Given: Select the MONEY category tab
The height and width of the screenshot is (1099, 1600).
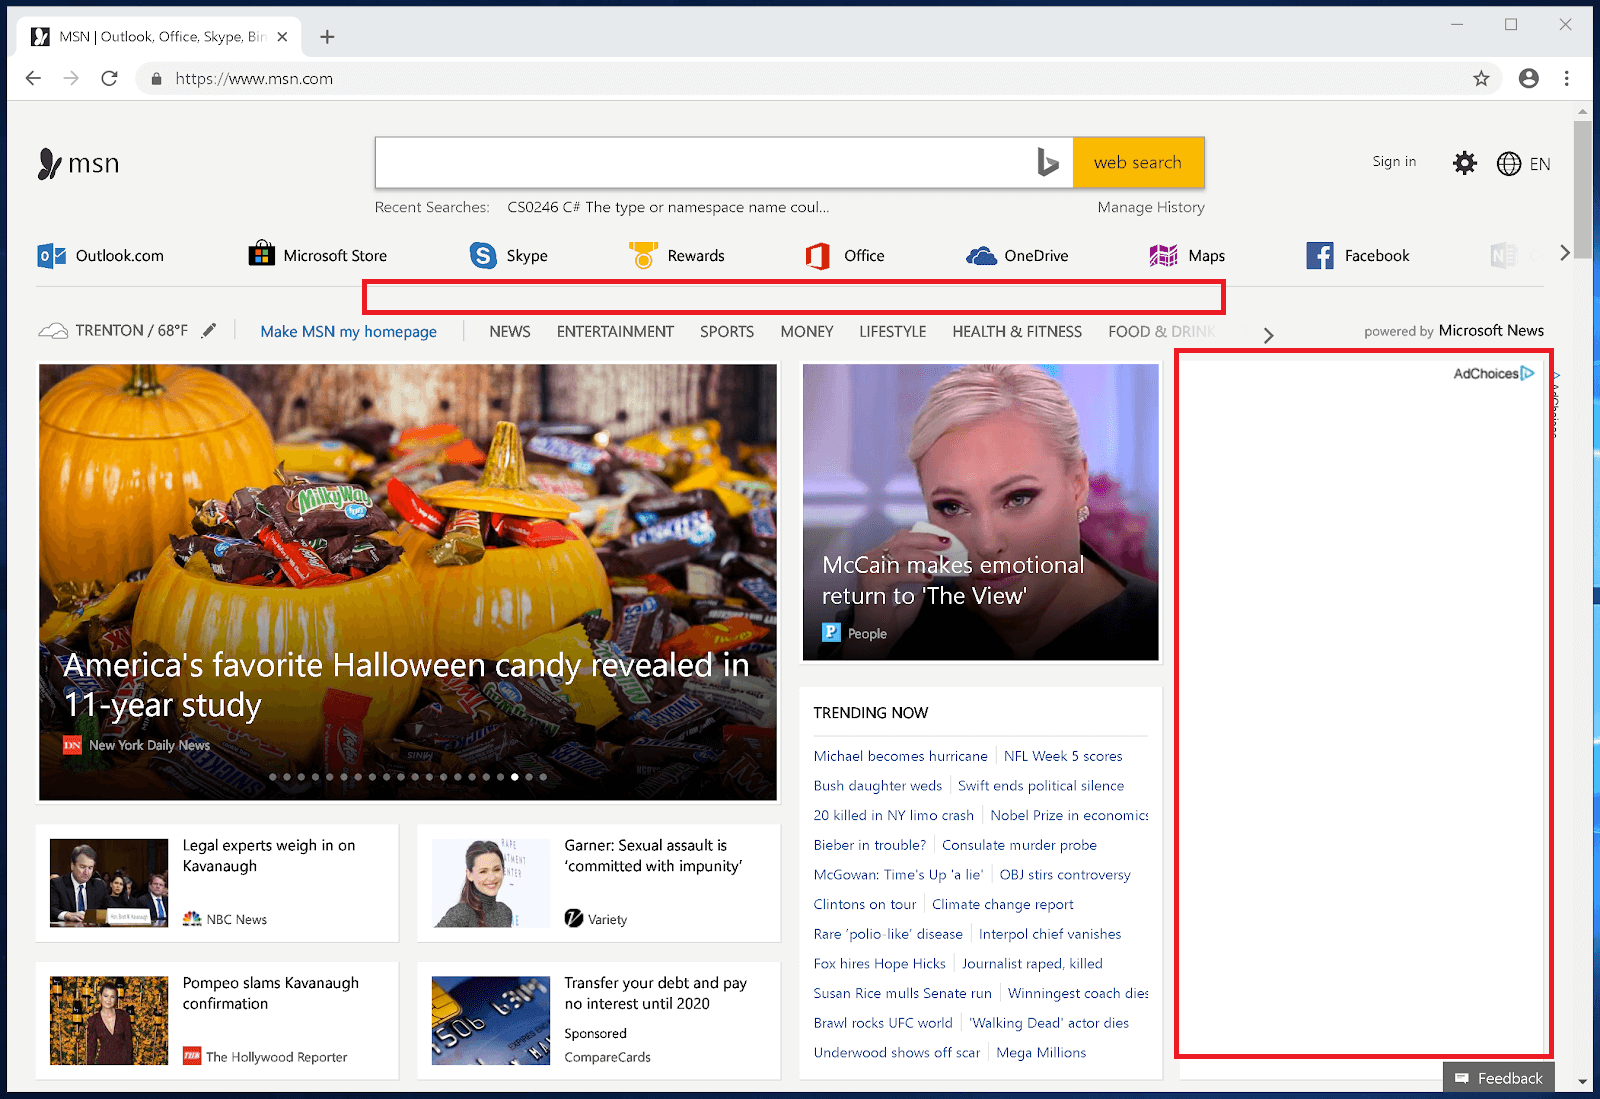Looking at the screenshot, I should pos(806,331).
